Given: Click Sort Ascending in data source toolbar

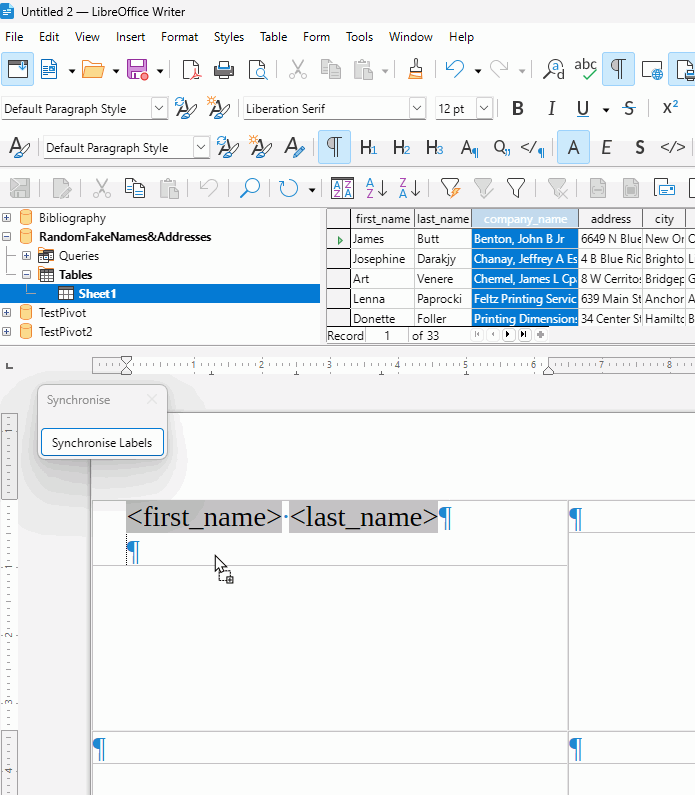Looking at the screenshot, I should click(376, 188).
